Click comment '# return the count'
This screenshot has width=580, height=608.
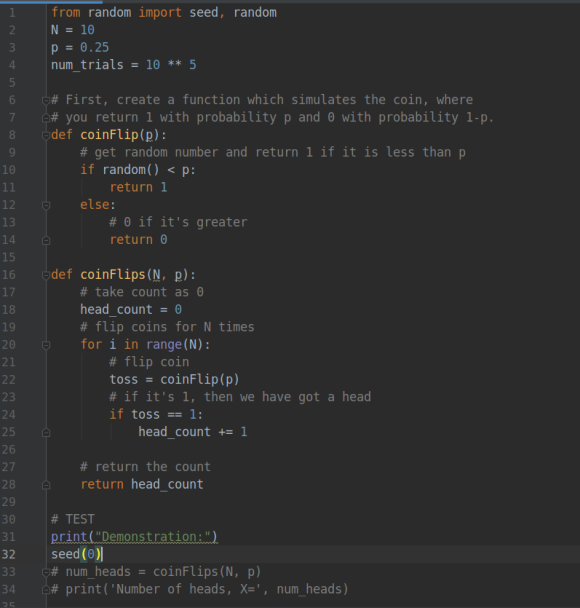point(145,467)
